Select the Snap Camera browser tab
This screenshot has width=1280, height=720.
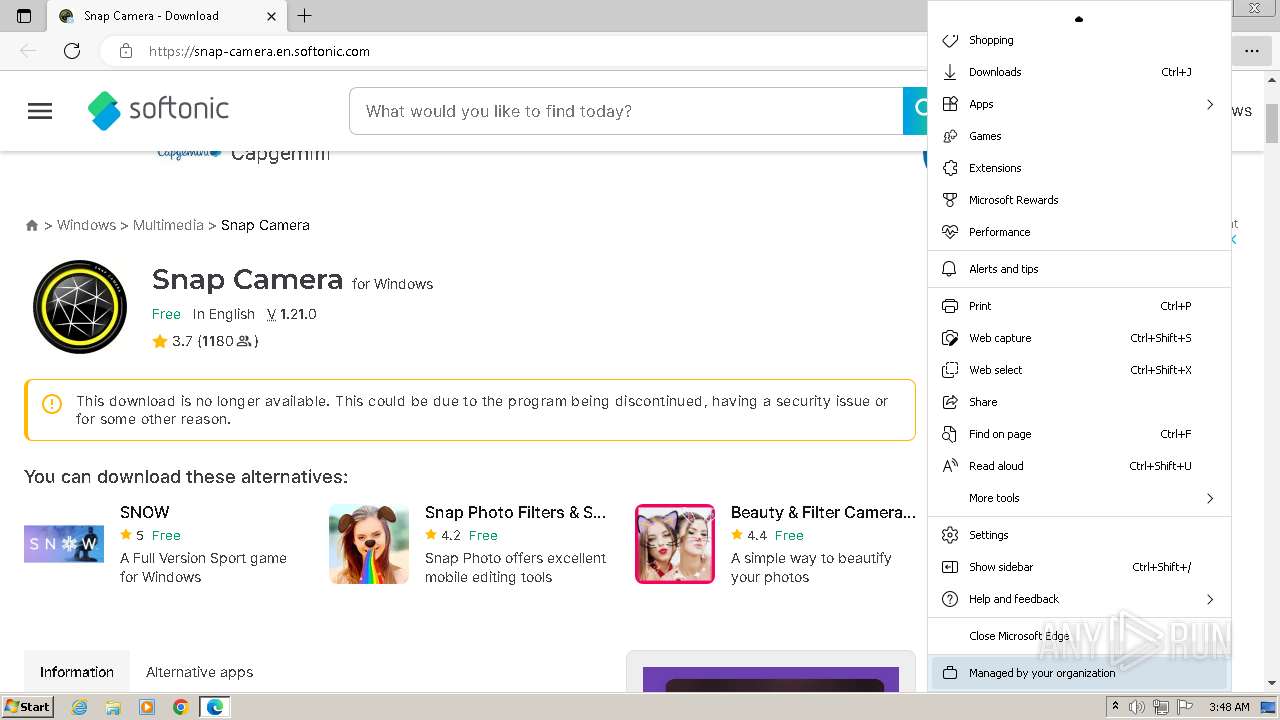coord(167,16)
